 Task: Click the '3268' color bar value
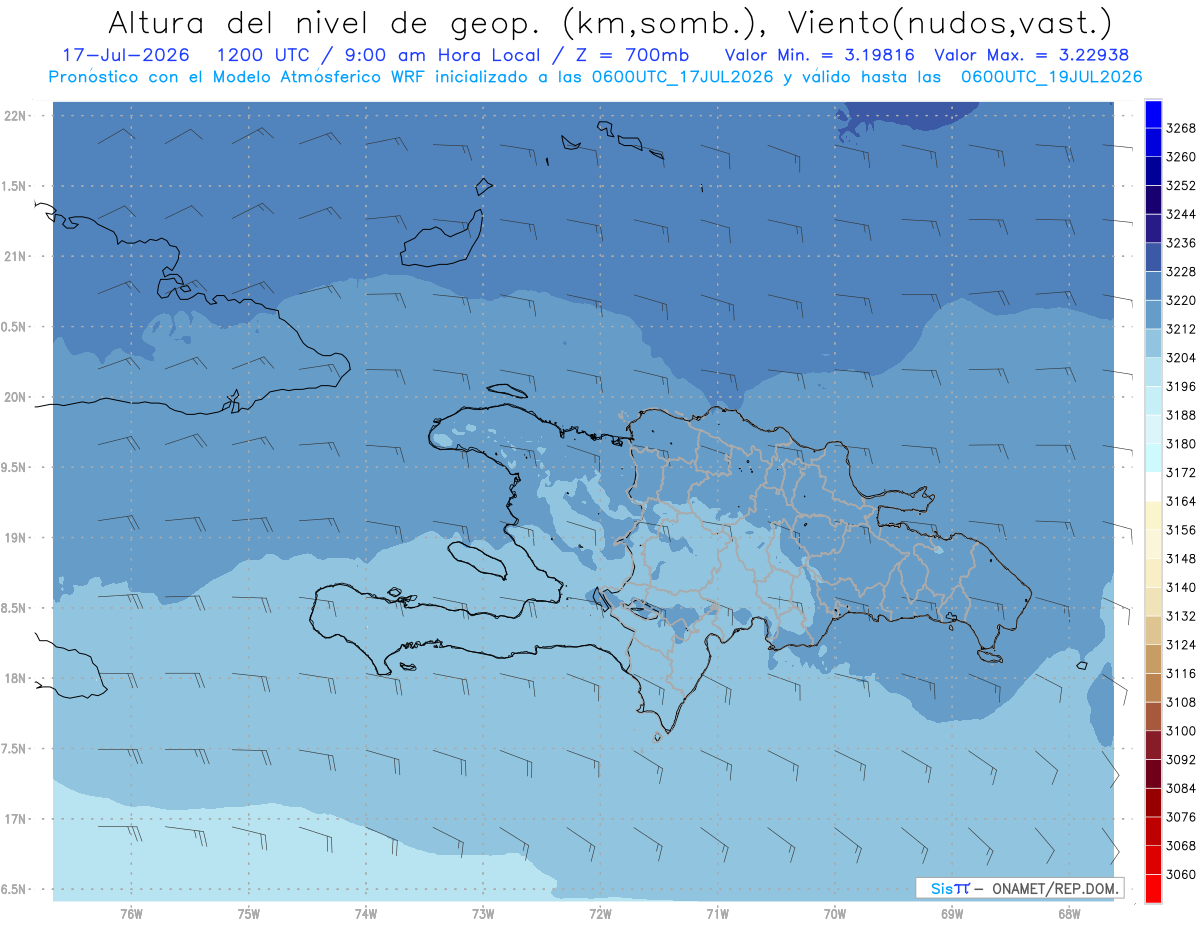click(1181, 128)
